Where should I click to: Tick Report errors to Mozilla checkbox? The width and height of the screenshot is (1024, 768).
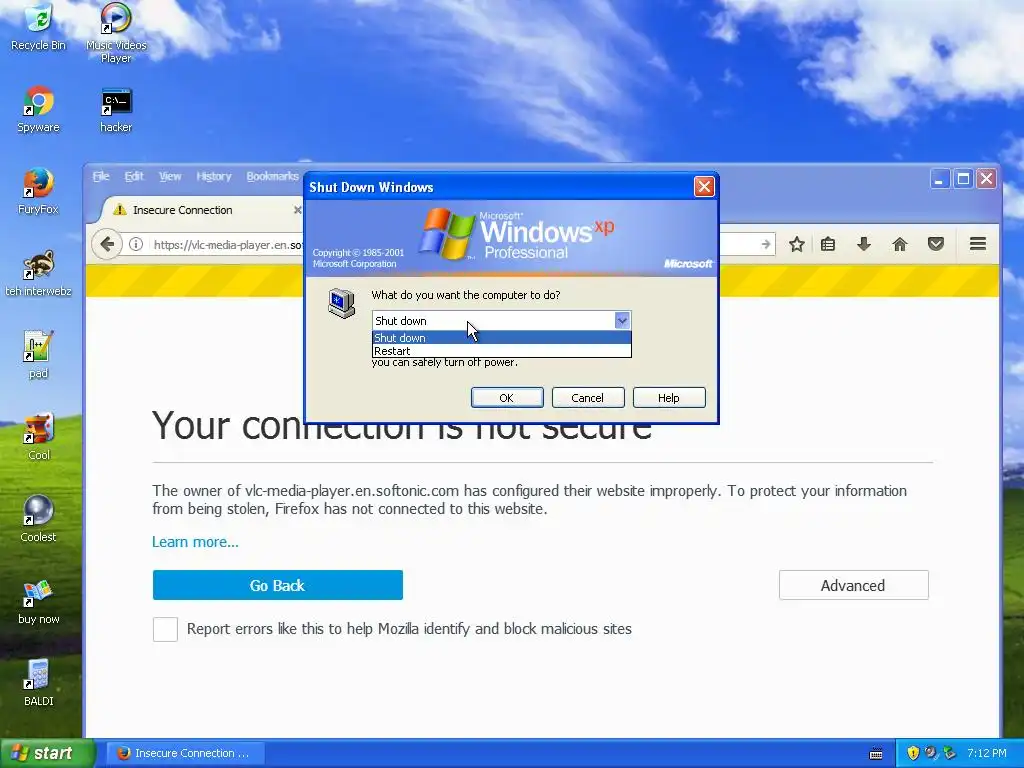pos(165,629)
